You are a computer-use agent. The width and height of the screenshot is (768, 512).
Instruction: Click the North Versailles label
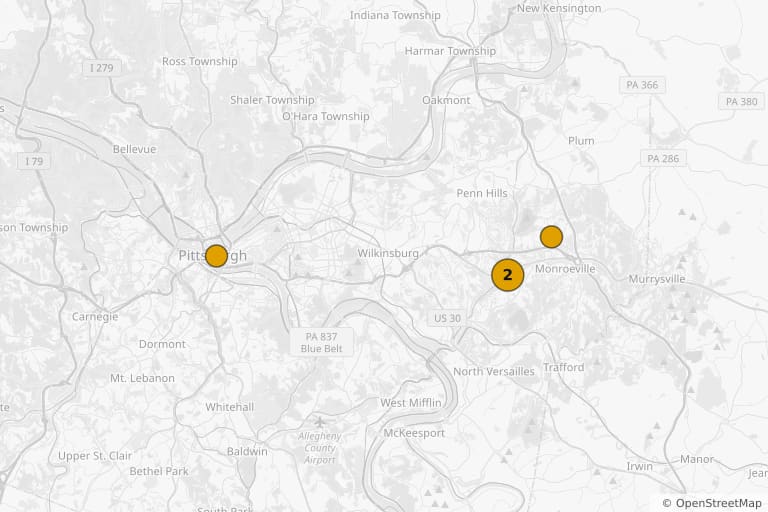click(x=494, y=371)
